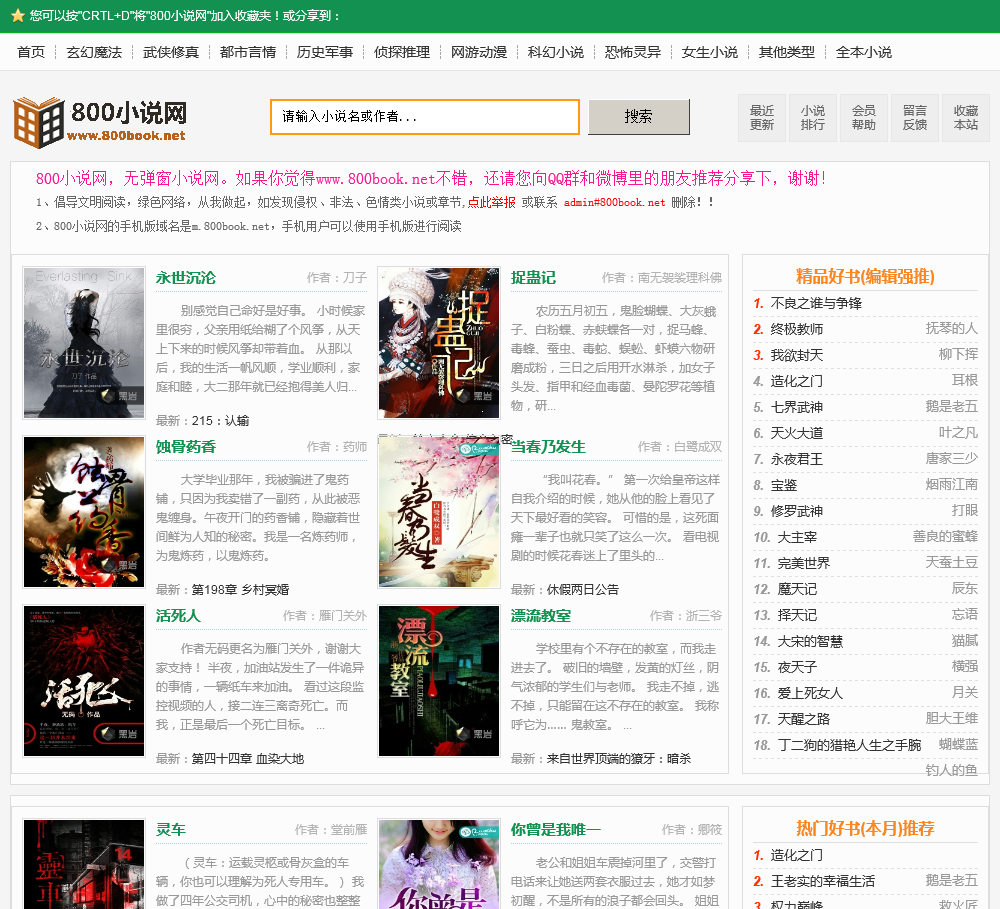Click the 点此举报 report link

click(492, 202)
